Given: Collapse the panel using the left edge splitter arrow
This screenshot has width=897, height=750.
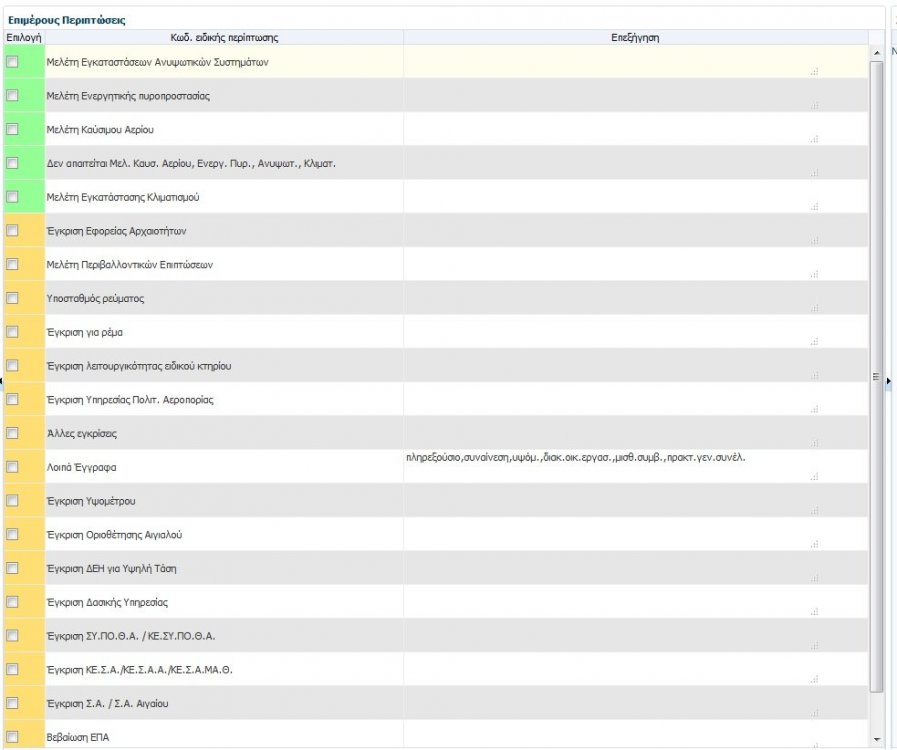Looking at the screenshot, I should click(x=2, y=381).
